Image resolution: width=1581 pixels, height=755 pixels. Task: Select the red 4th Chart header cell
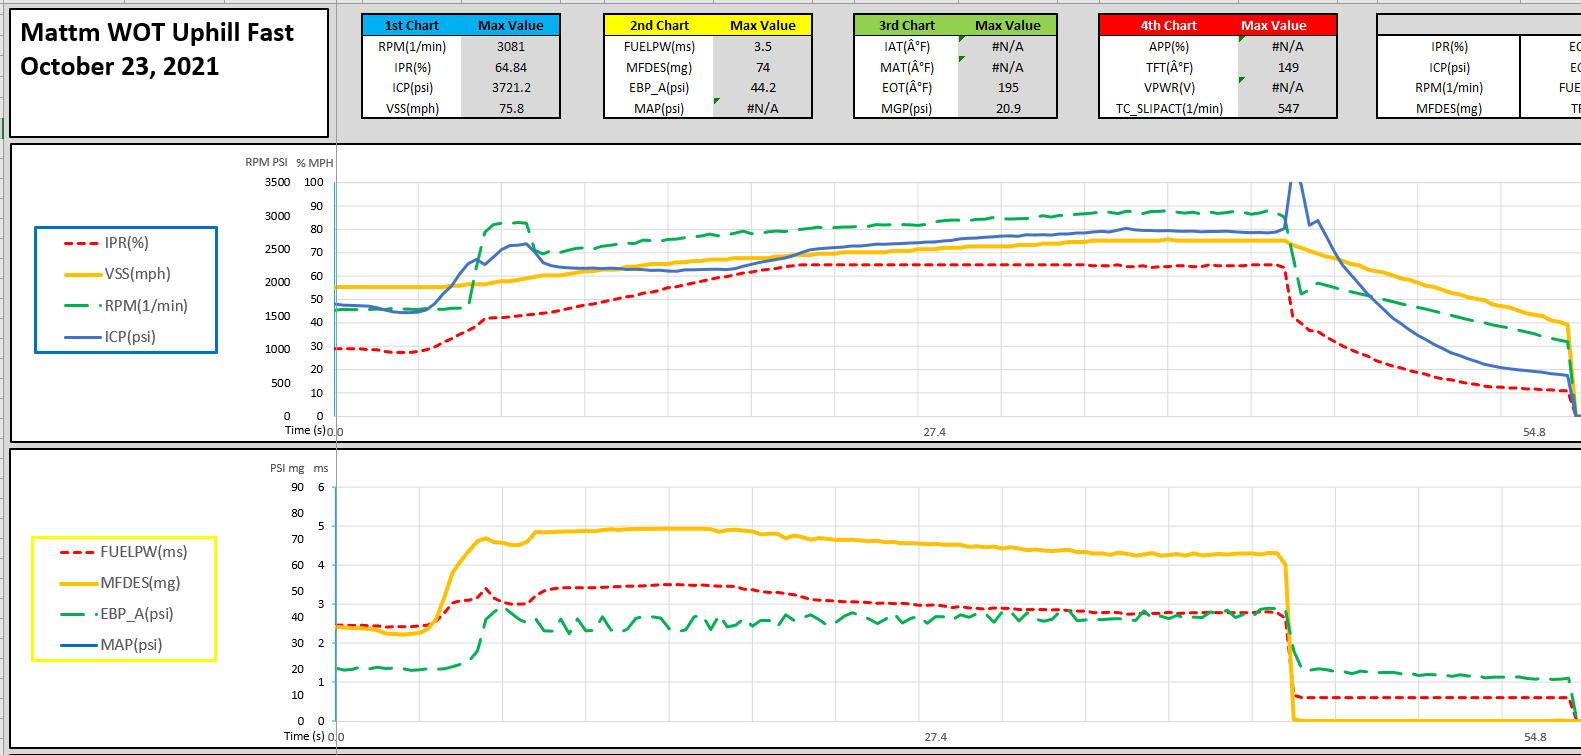click(x=1168, y=25)
